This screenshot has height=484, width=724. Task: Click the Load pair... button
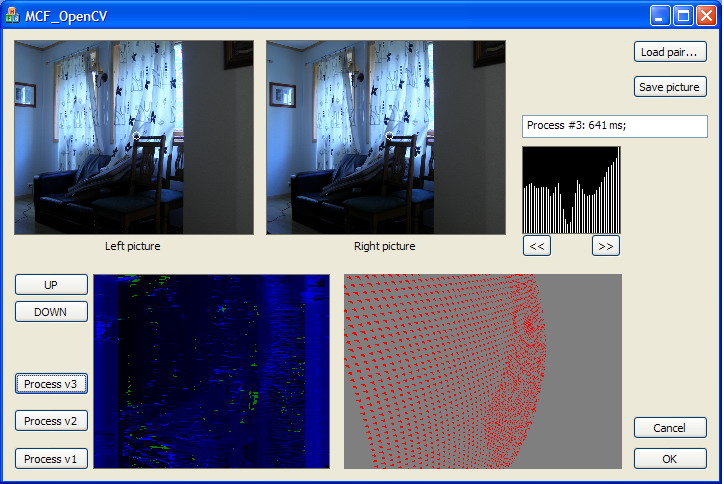pyautogui.click(x=670, y=52)
